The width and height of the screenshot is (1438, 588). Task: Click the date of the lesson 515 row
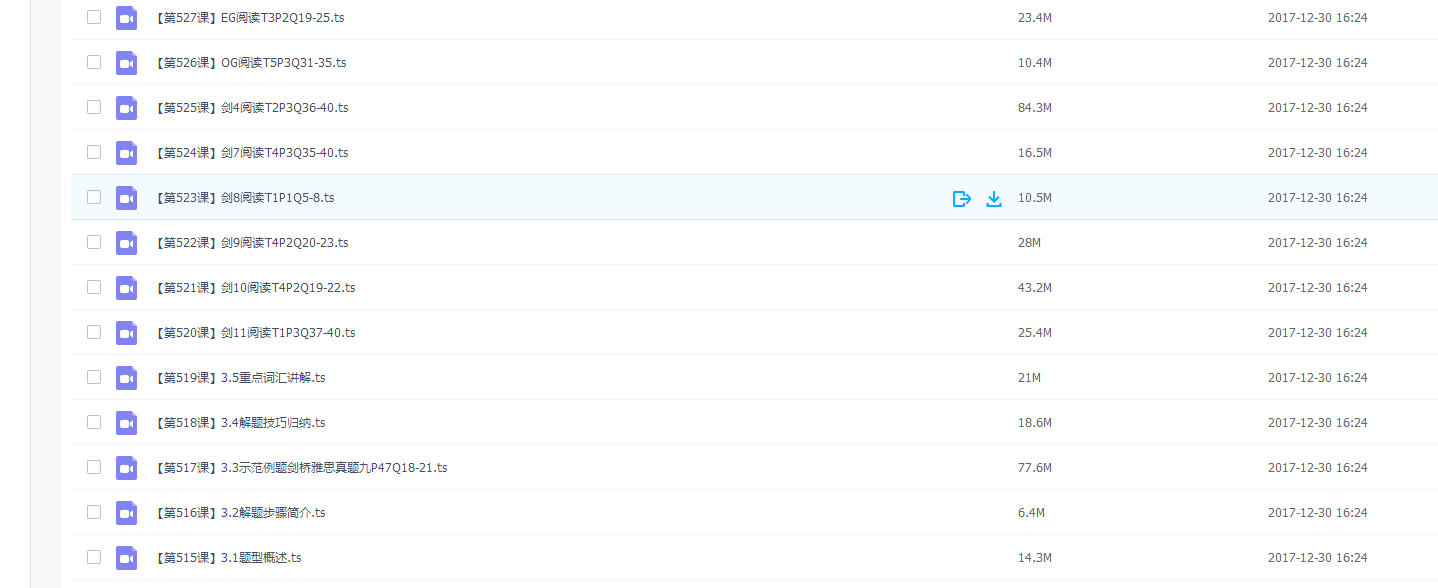(1317, 558)
